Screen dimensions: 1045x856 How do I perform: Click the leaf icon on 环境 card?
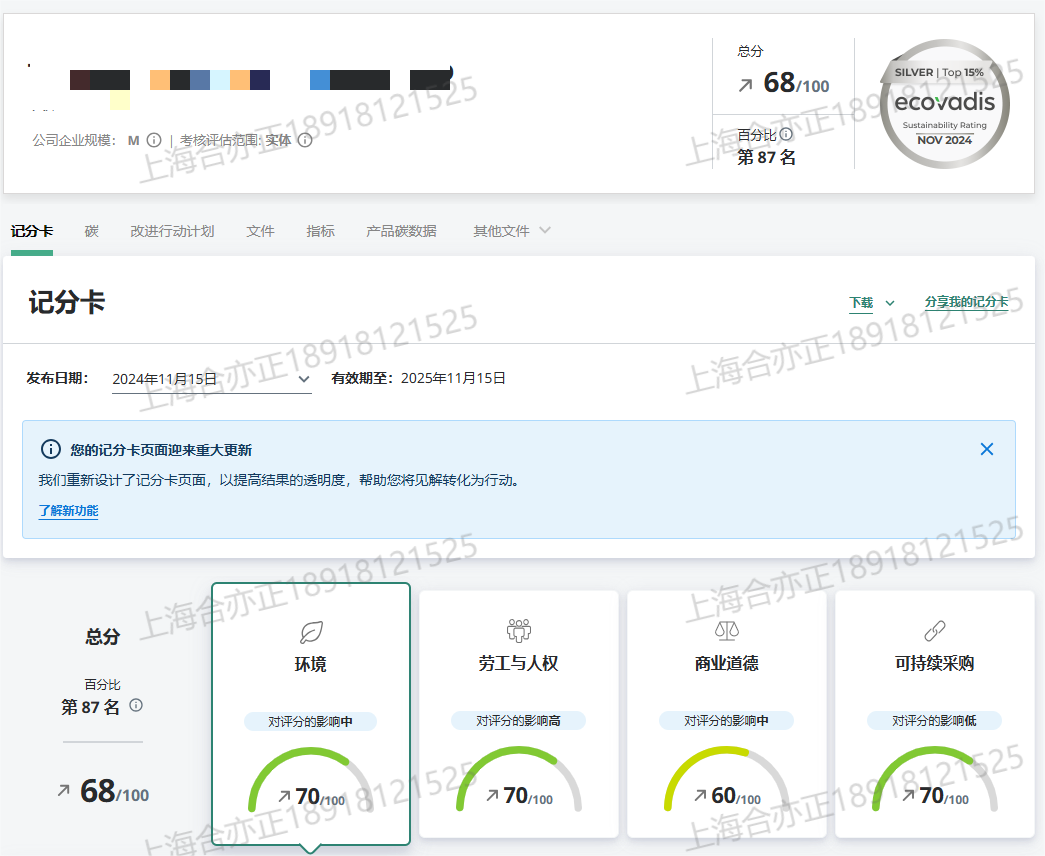tap(311, 632)
